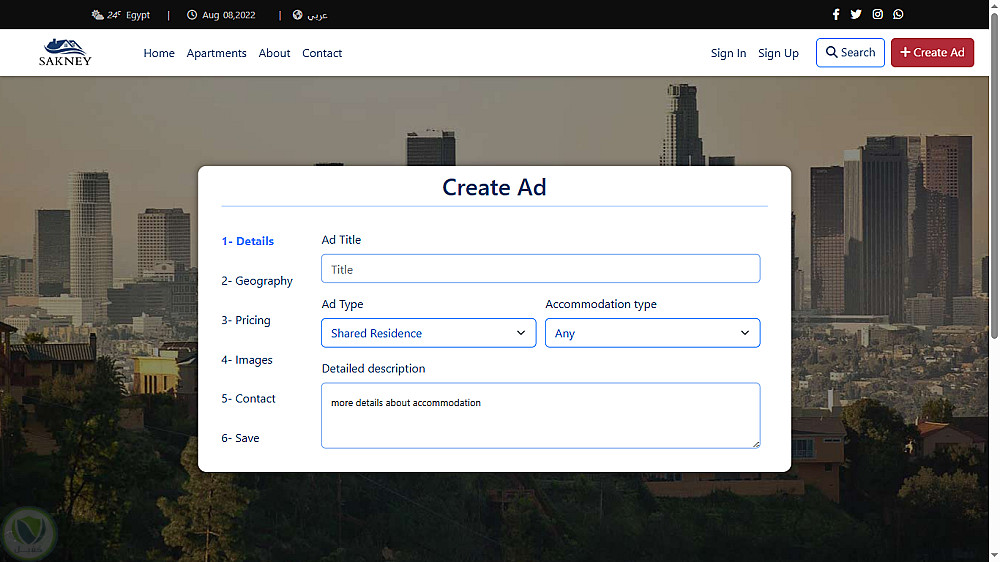Click Sign In link
The height and width of the screenshot is (562, 1000).
pos(728,53)
